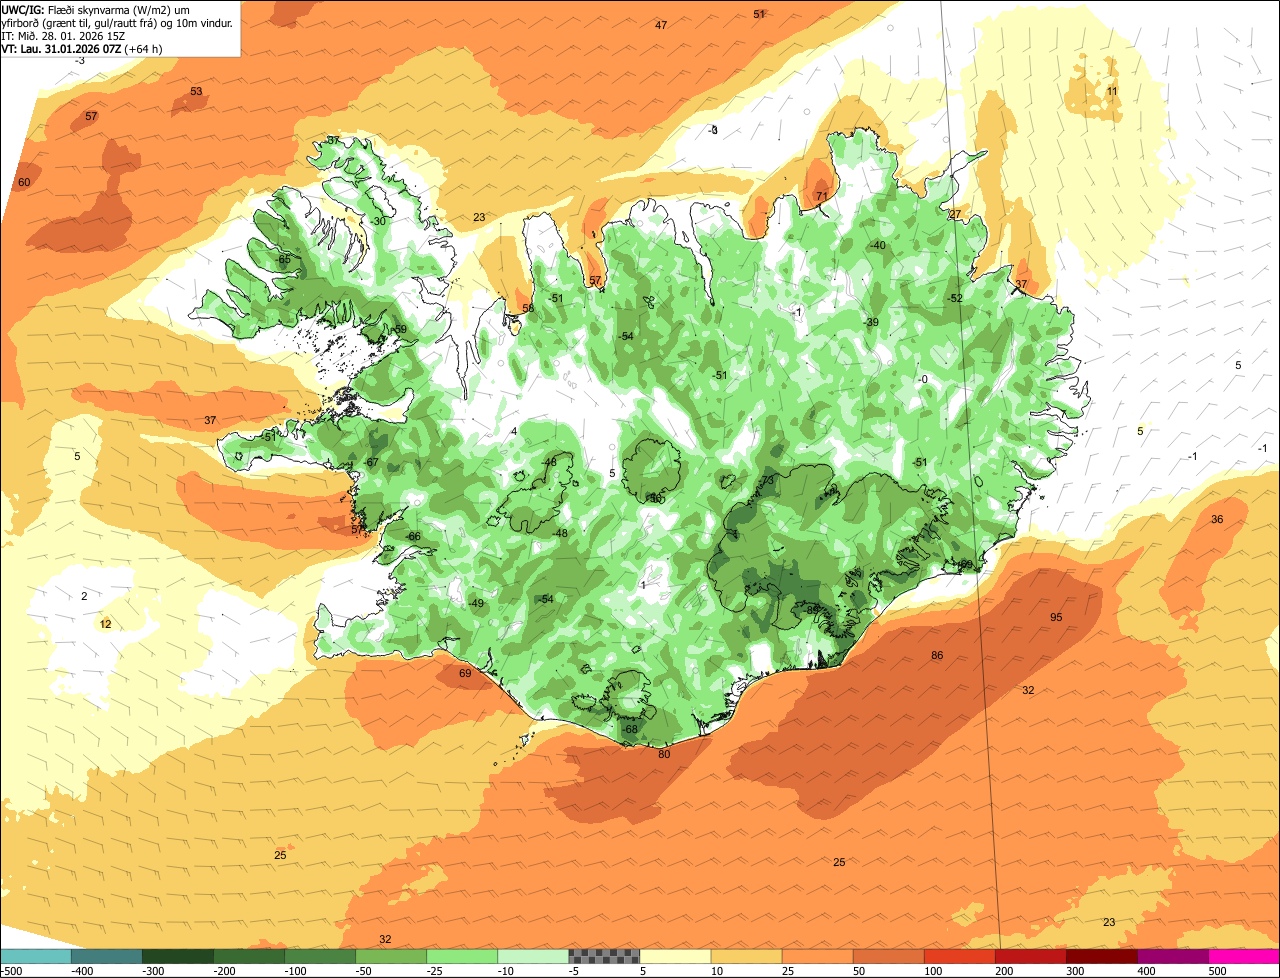
Task: Click the map value '-30'
Action: 377,221
